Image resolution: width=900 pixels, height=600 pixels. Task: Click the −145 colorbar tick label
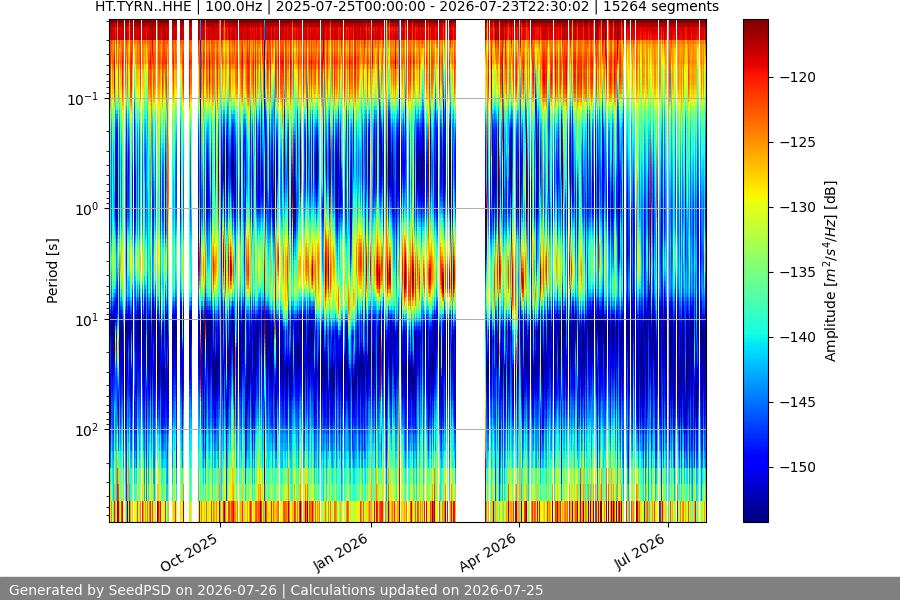coord(798,402)
